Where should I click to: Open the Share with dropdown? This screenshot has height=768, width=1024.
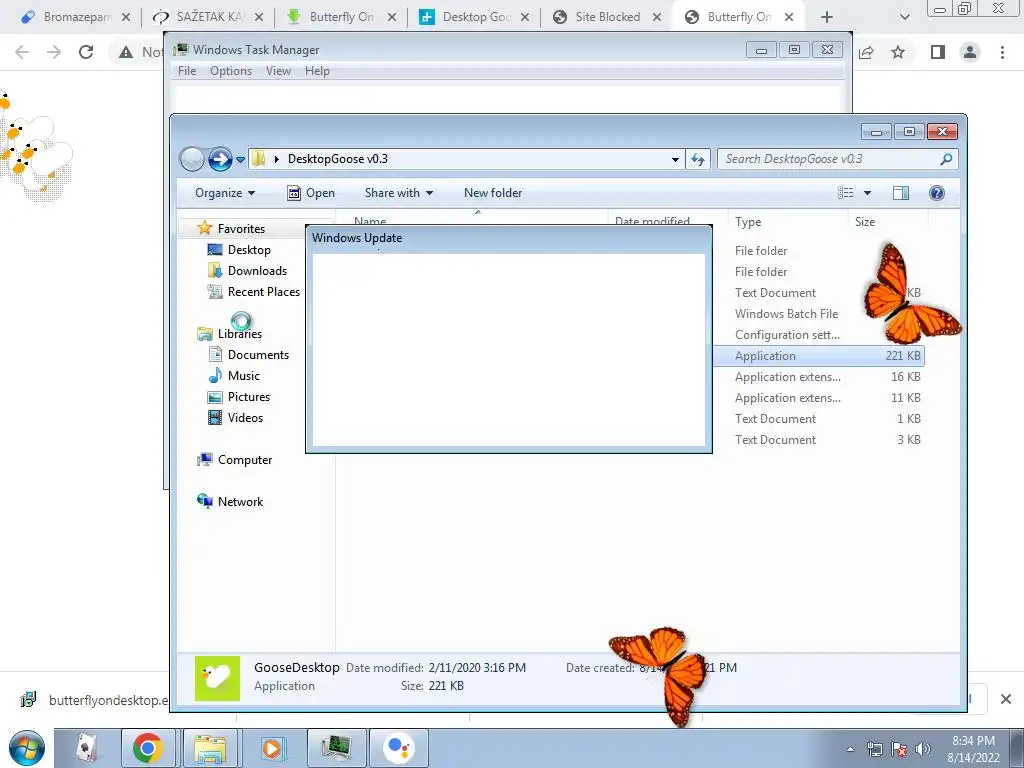coord(398,193)
